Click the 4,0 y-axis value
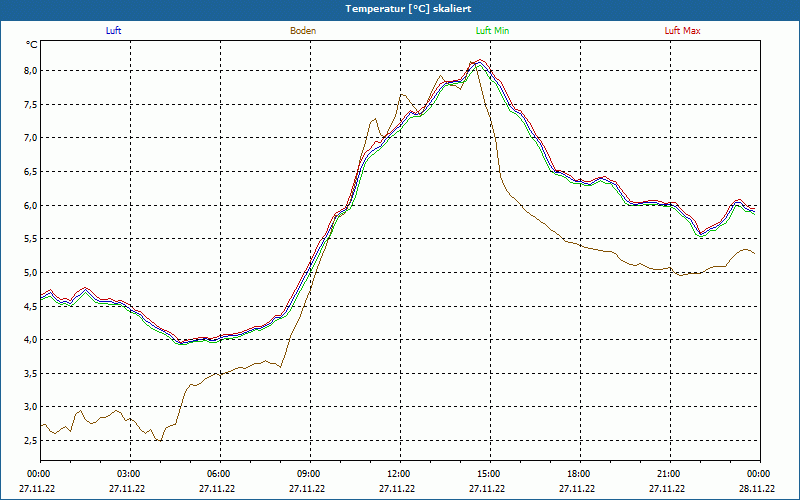This screenshot has height=500, width=800. pyautogui.click(x=32, y=340)
